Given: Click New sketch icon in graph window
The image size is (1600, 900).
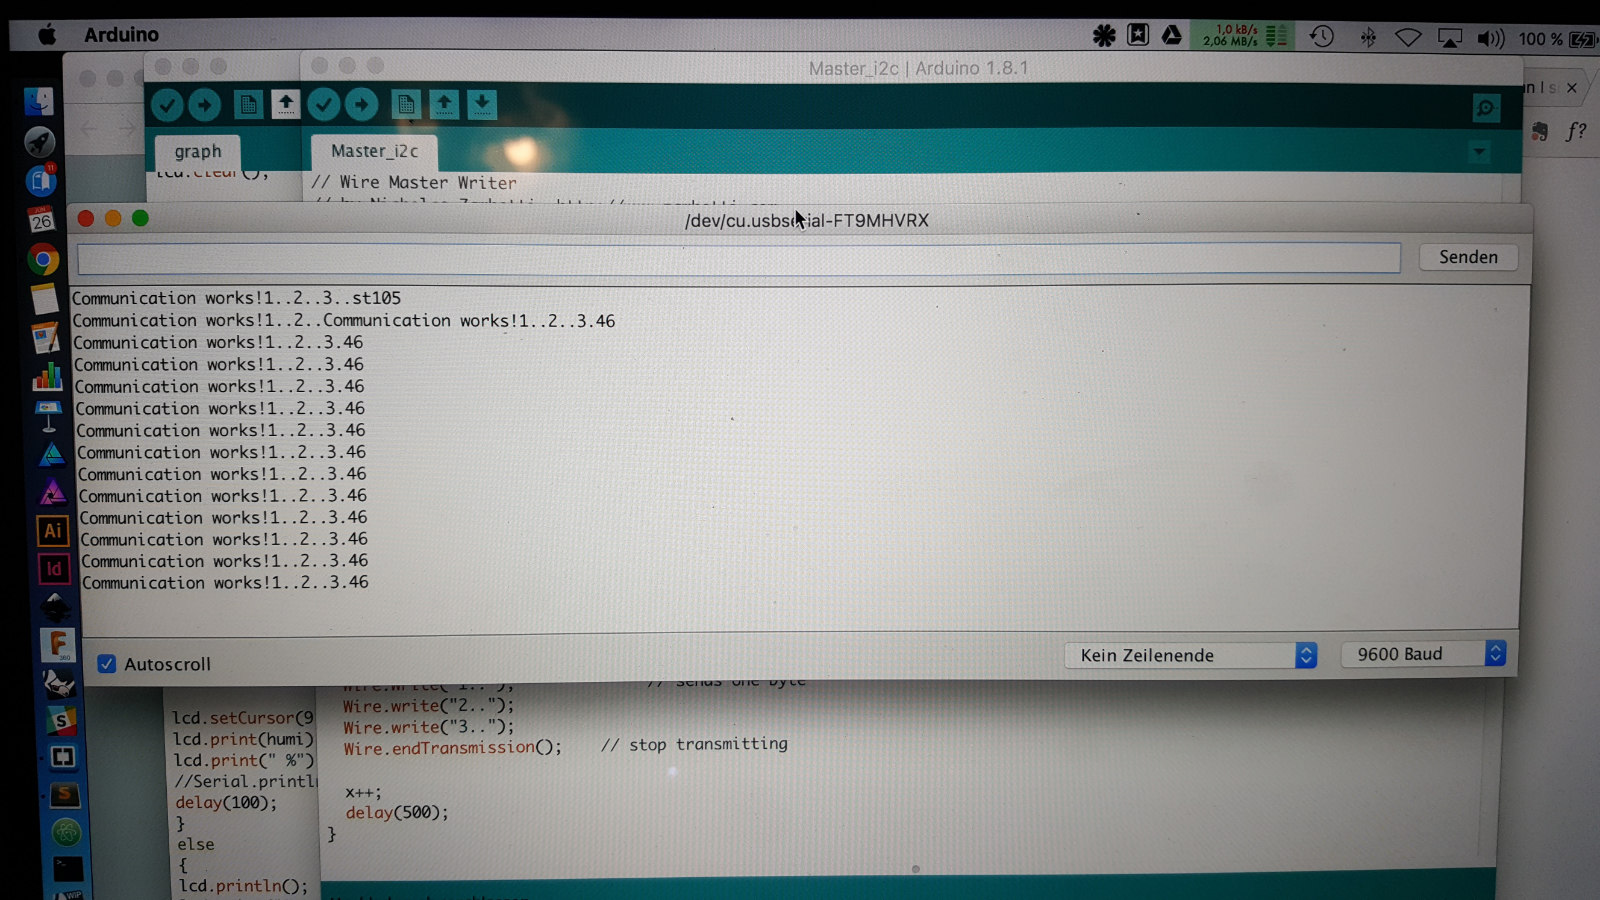Looking at the screenshot, I should pos(248,104).
